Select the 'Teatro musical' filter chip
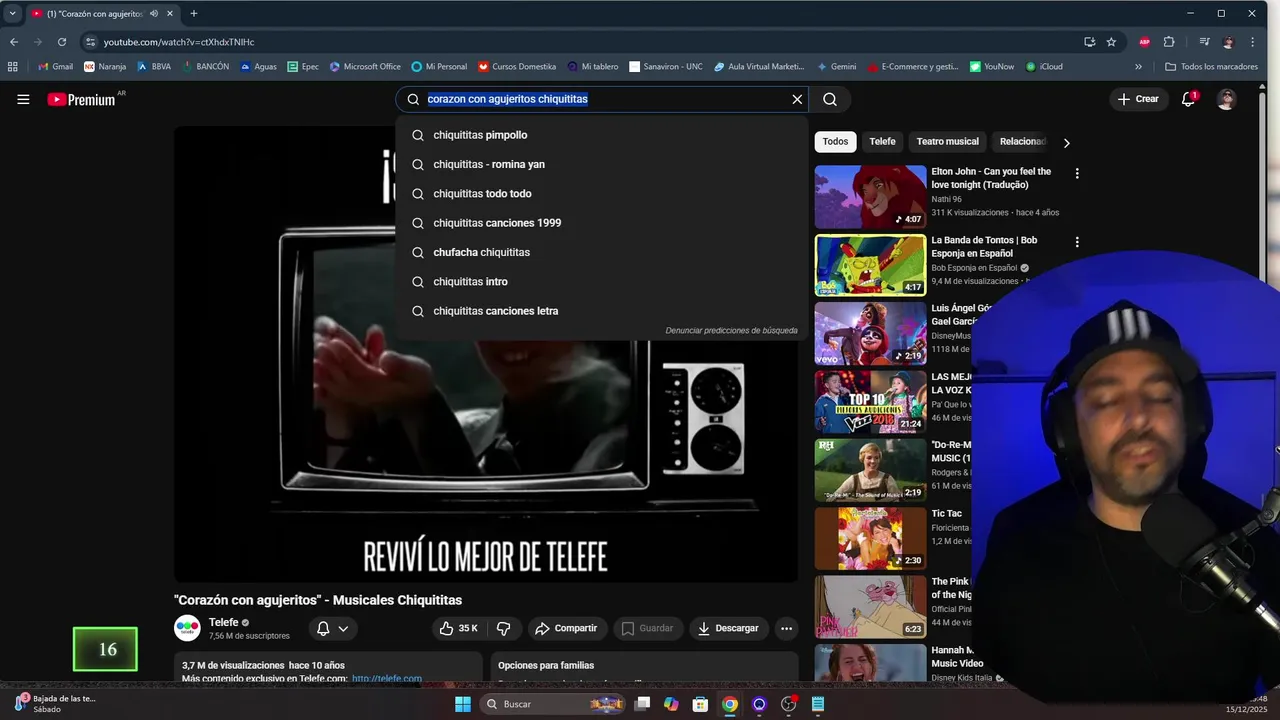This screenshot has width=1280, height=720. click(947, 142)
